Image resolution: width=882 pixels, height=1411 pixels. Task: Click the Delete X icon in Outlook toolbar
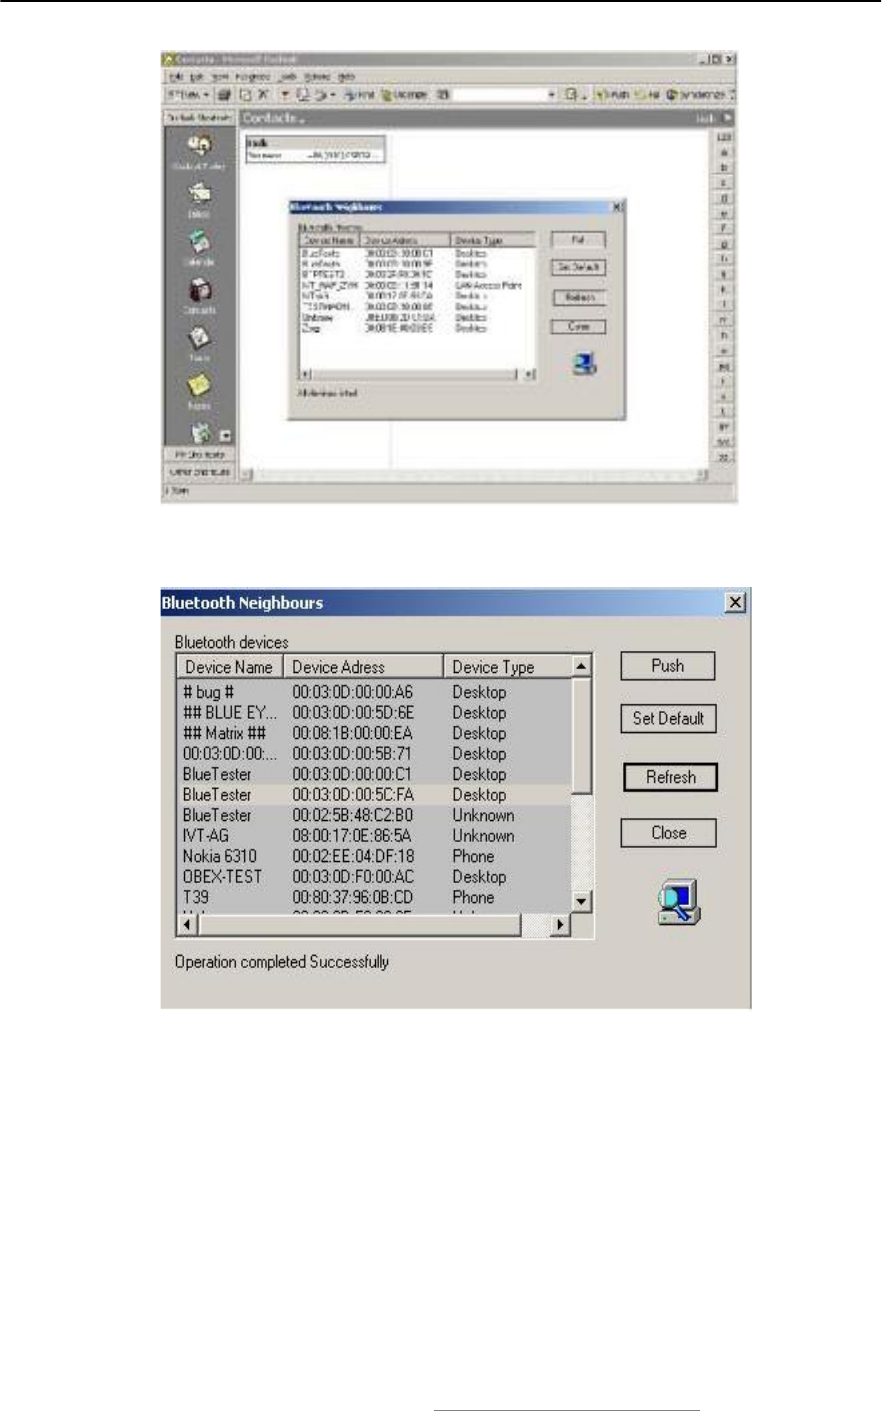(x=263, y=94)
